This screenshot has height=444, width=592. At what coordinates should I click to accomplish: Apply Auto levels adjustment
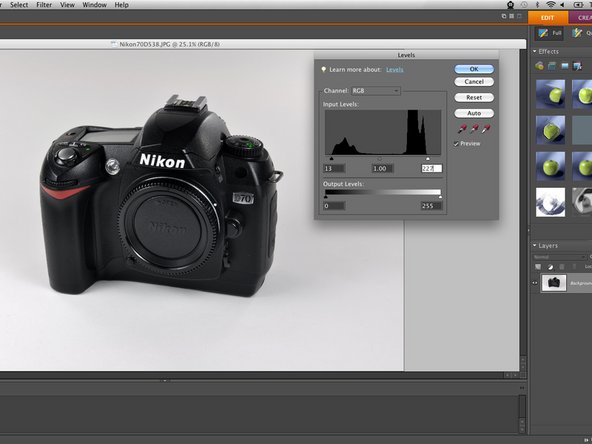pos(474,113)
